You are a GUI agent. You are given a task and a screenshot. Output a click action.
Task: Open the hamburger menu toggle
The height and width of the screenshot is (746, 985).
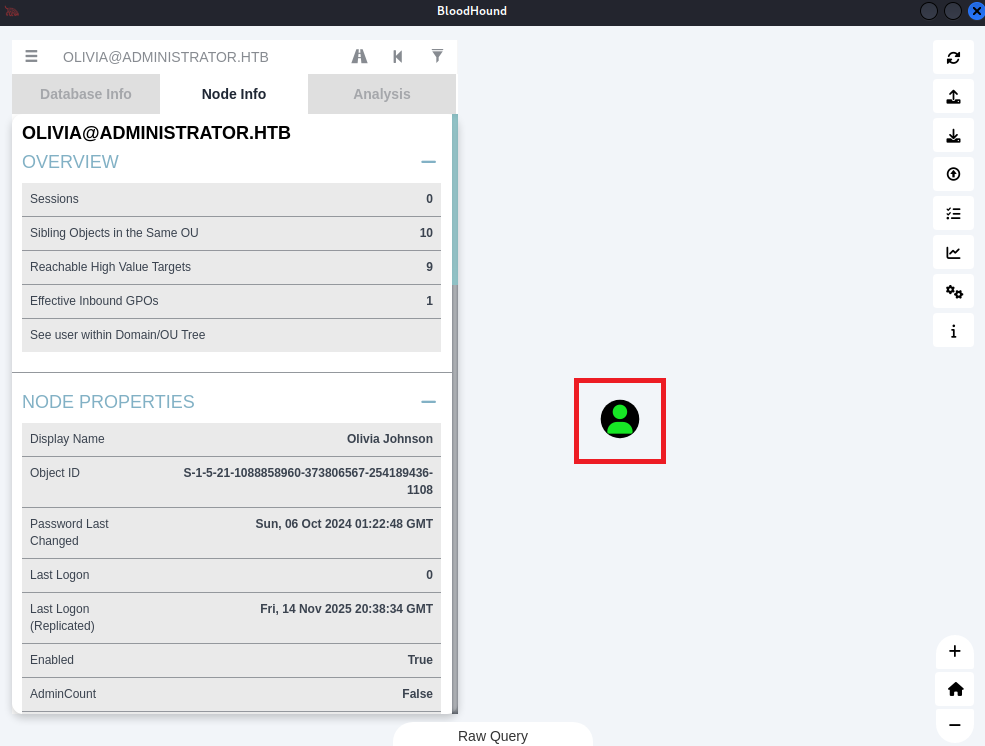pyautogui.click(x=32, y=57)
